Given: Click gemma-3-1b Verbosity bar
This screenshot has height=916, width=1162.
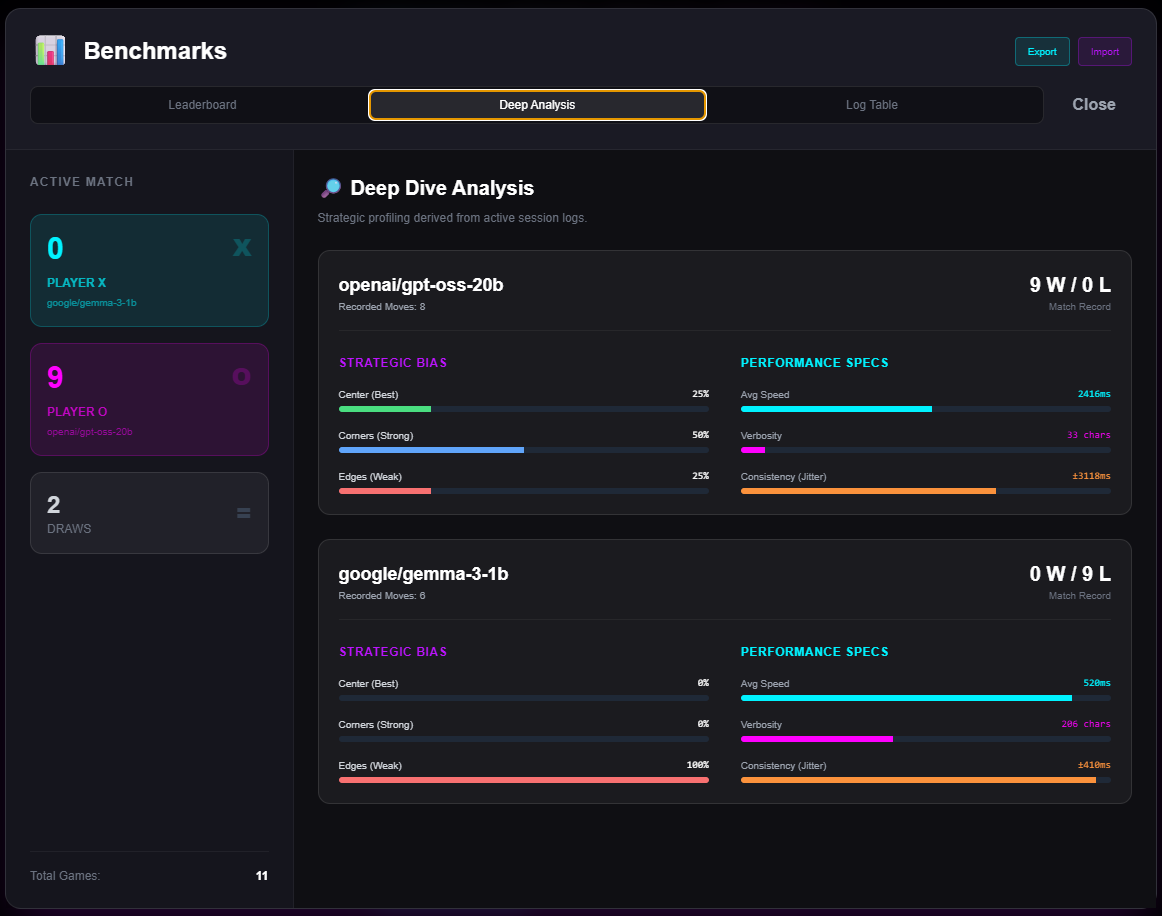Looking at the screenshot, I should [926, 739].
